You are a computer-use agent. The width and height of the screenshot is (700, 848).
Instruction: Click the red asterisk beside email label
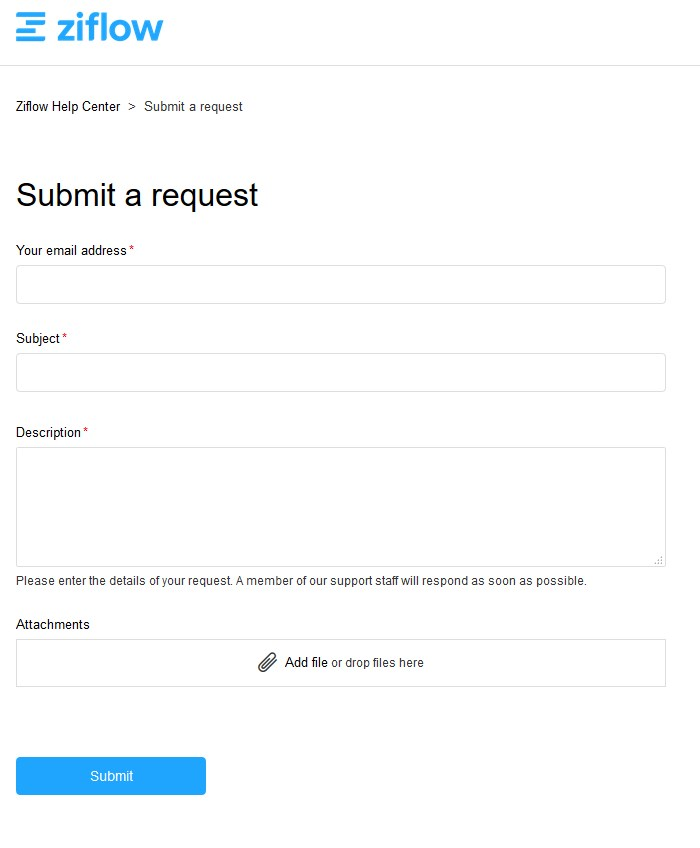(131, 249)
